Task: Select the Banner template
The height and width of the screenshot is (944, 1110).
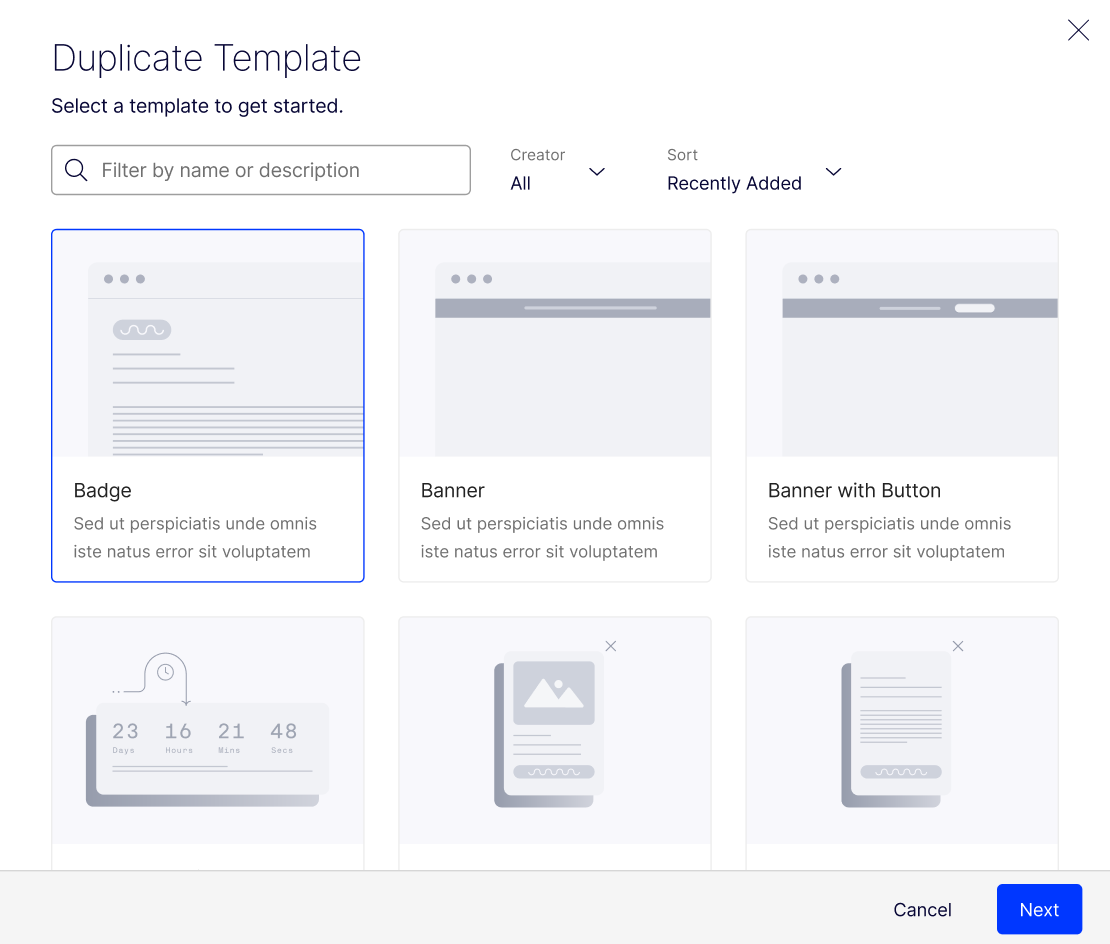Action: (x=555, y=405)
